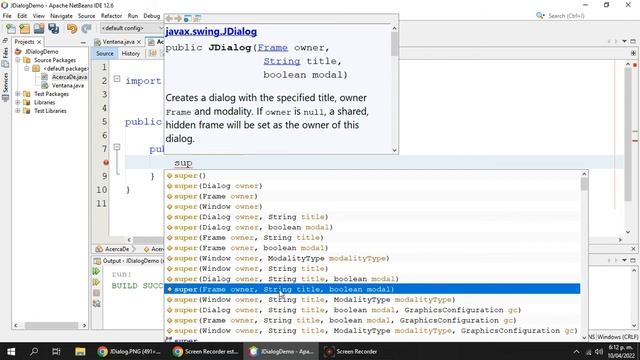
Task: Choose super(Frame owner, String title, boolean modal)
Action: click(372, 289)
